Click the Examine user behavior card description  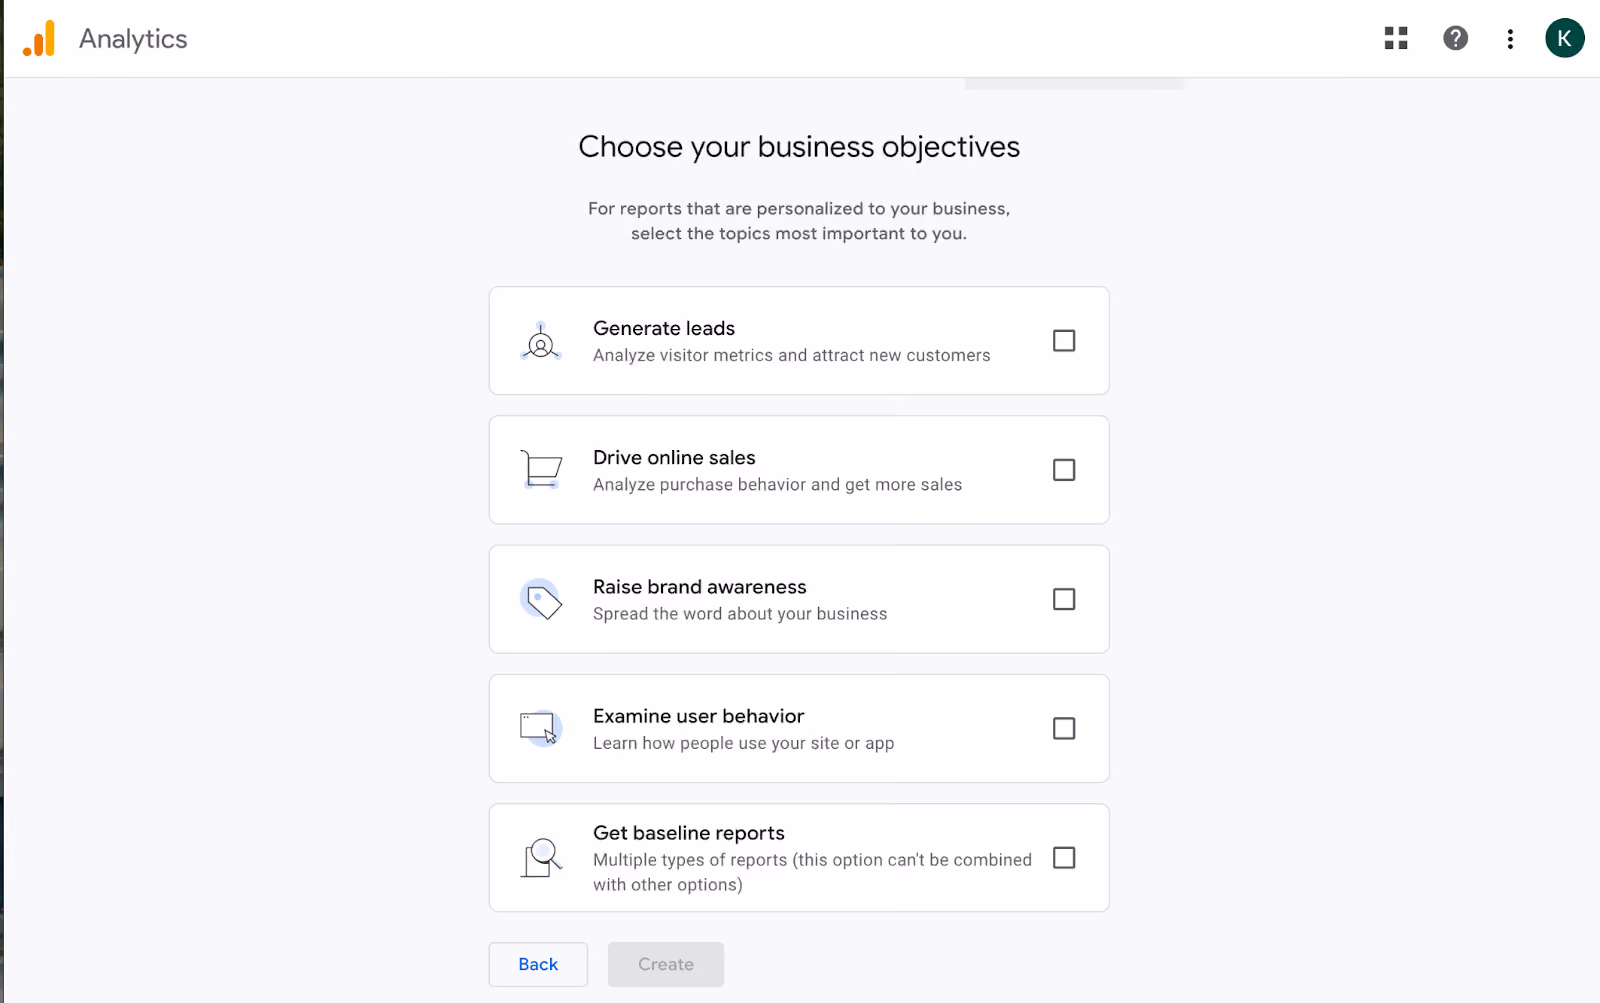pos(743,743)
